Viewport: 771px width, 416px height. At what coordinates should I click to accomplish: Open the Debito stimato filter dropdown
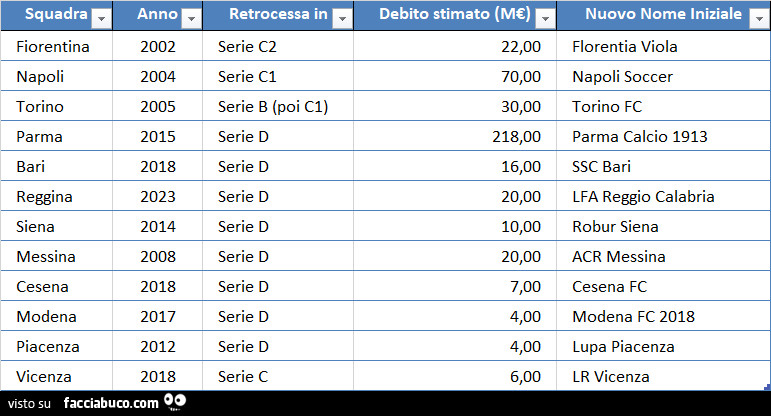pyautogui.click(x=544, y=18)
